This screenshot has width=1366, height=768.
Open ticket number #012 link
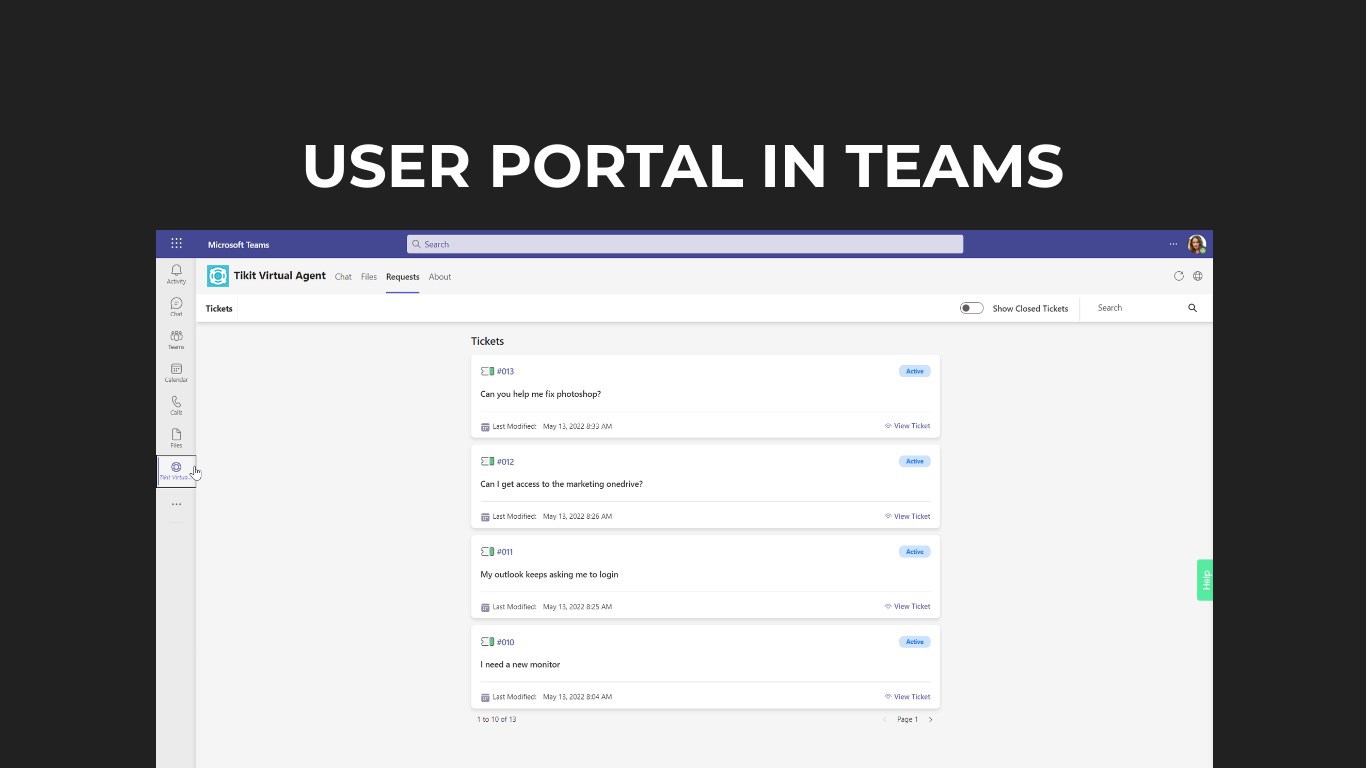pyautogui.click(x=505, y=461)
